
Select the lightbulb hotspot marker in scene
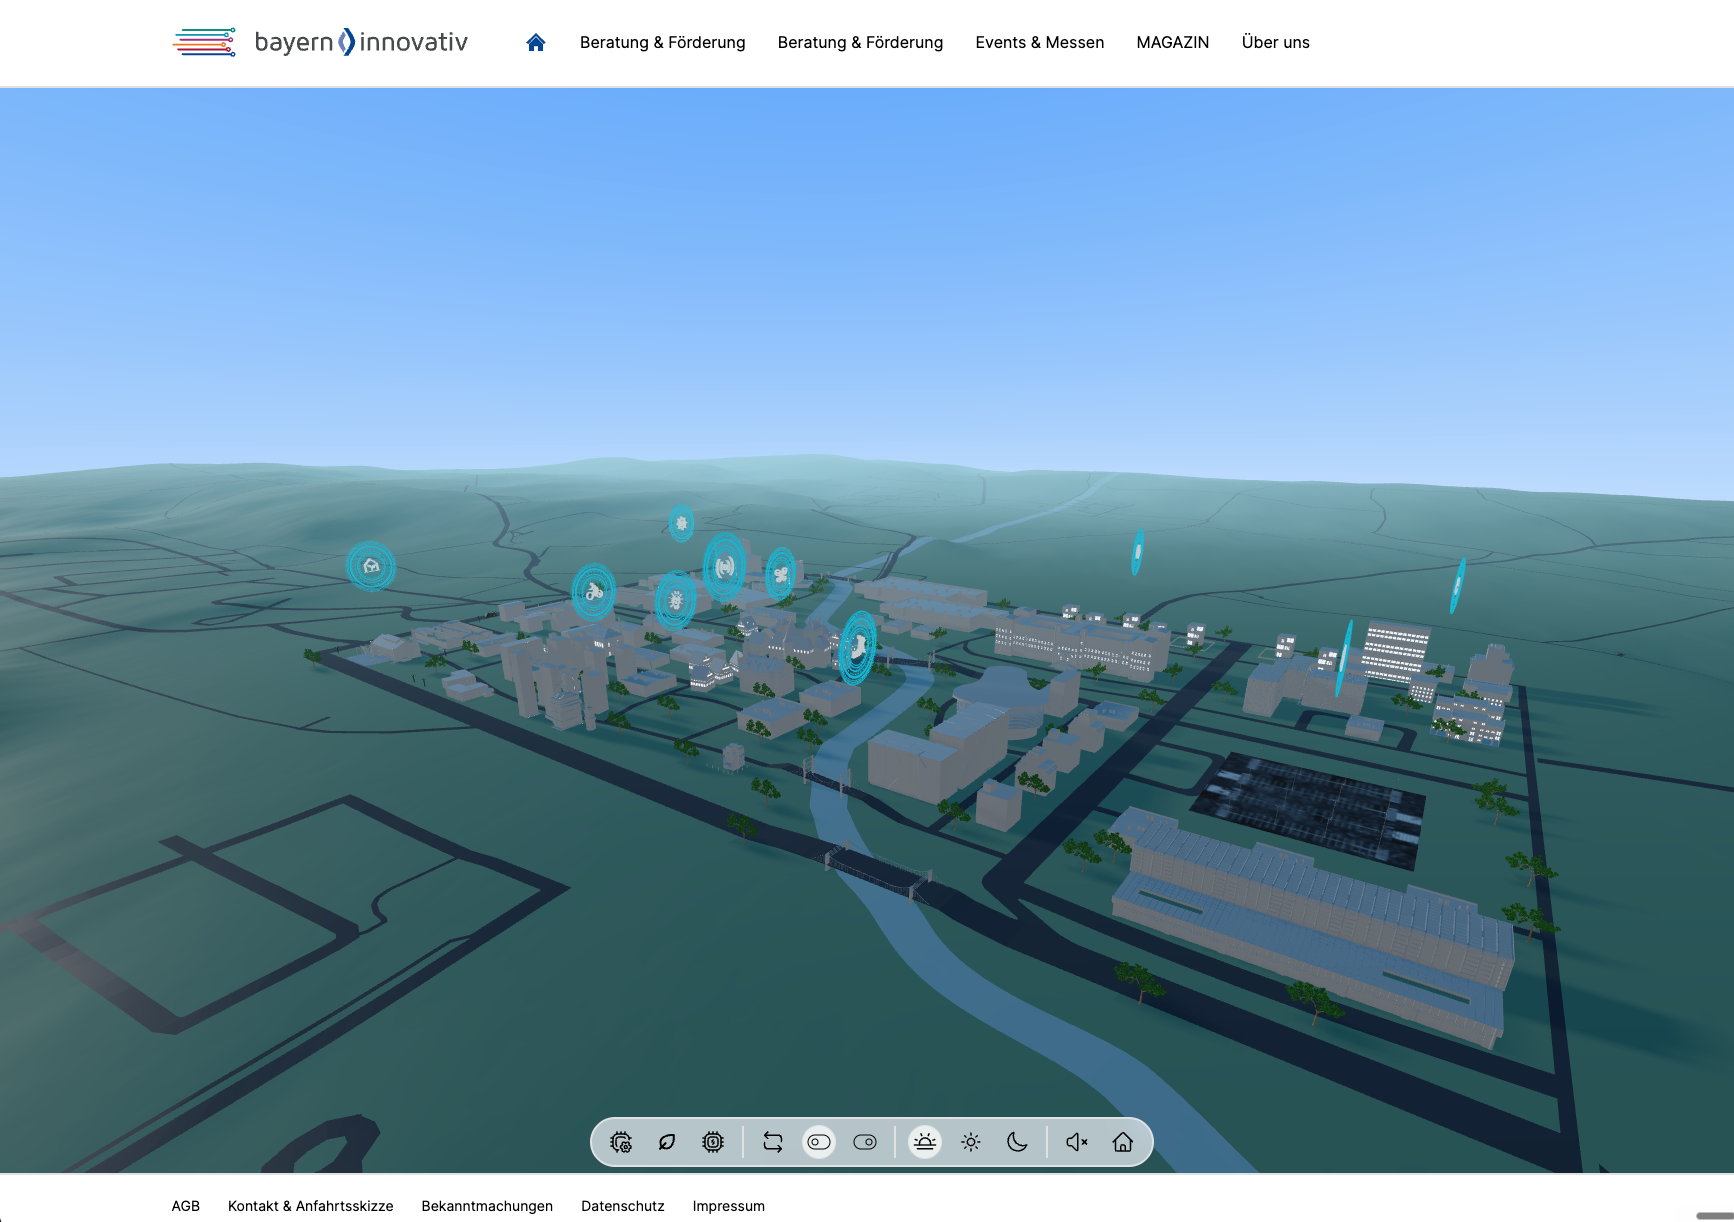click(x=676, y=600)
